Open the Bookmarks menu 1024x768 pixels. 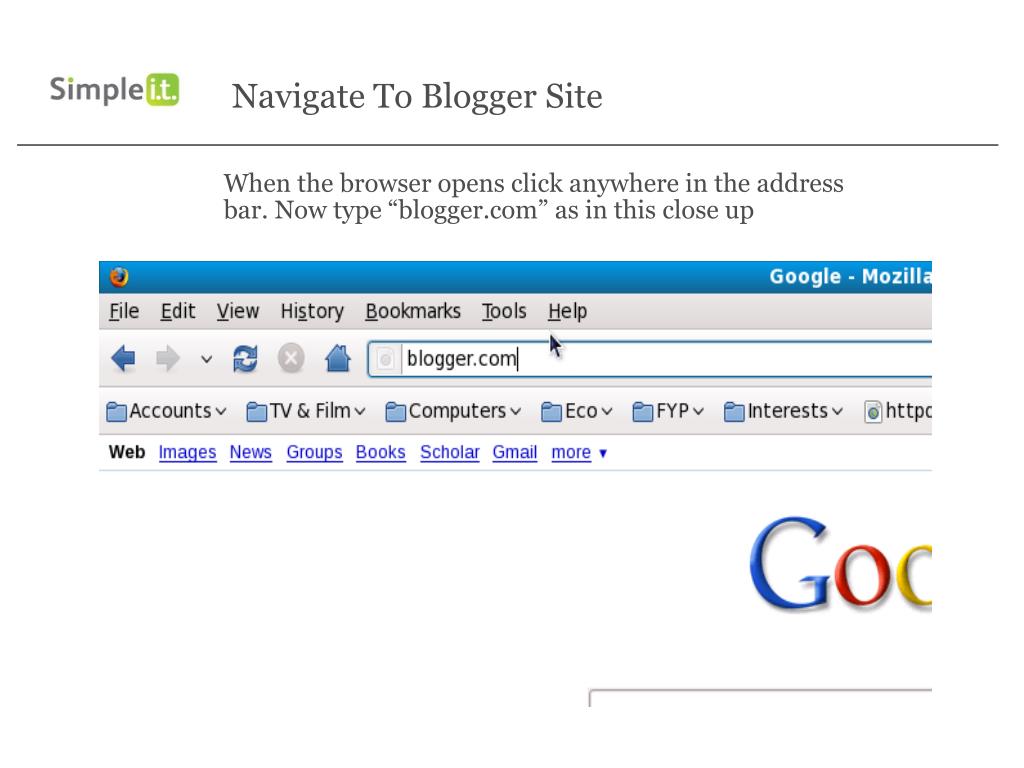(x=413, y=312)
